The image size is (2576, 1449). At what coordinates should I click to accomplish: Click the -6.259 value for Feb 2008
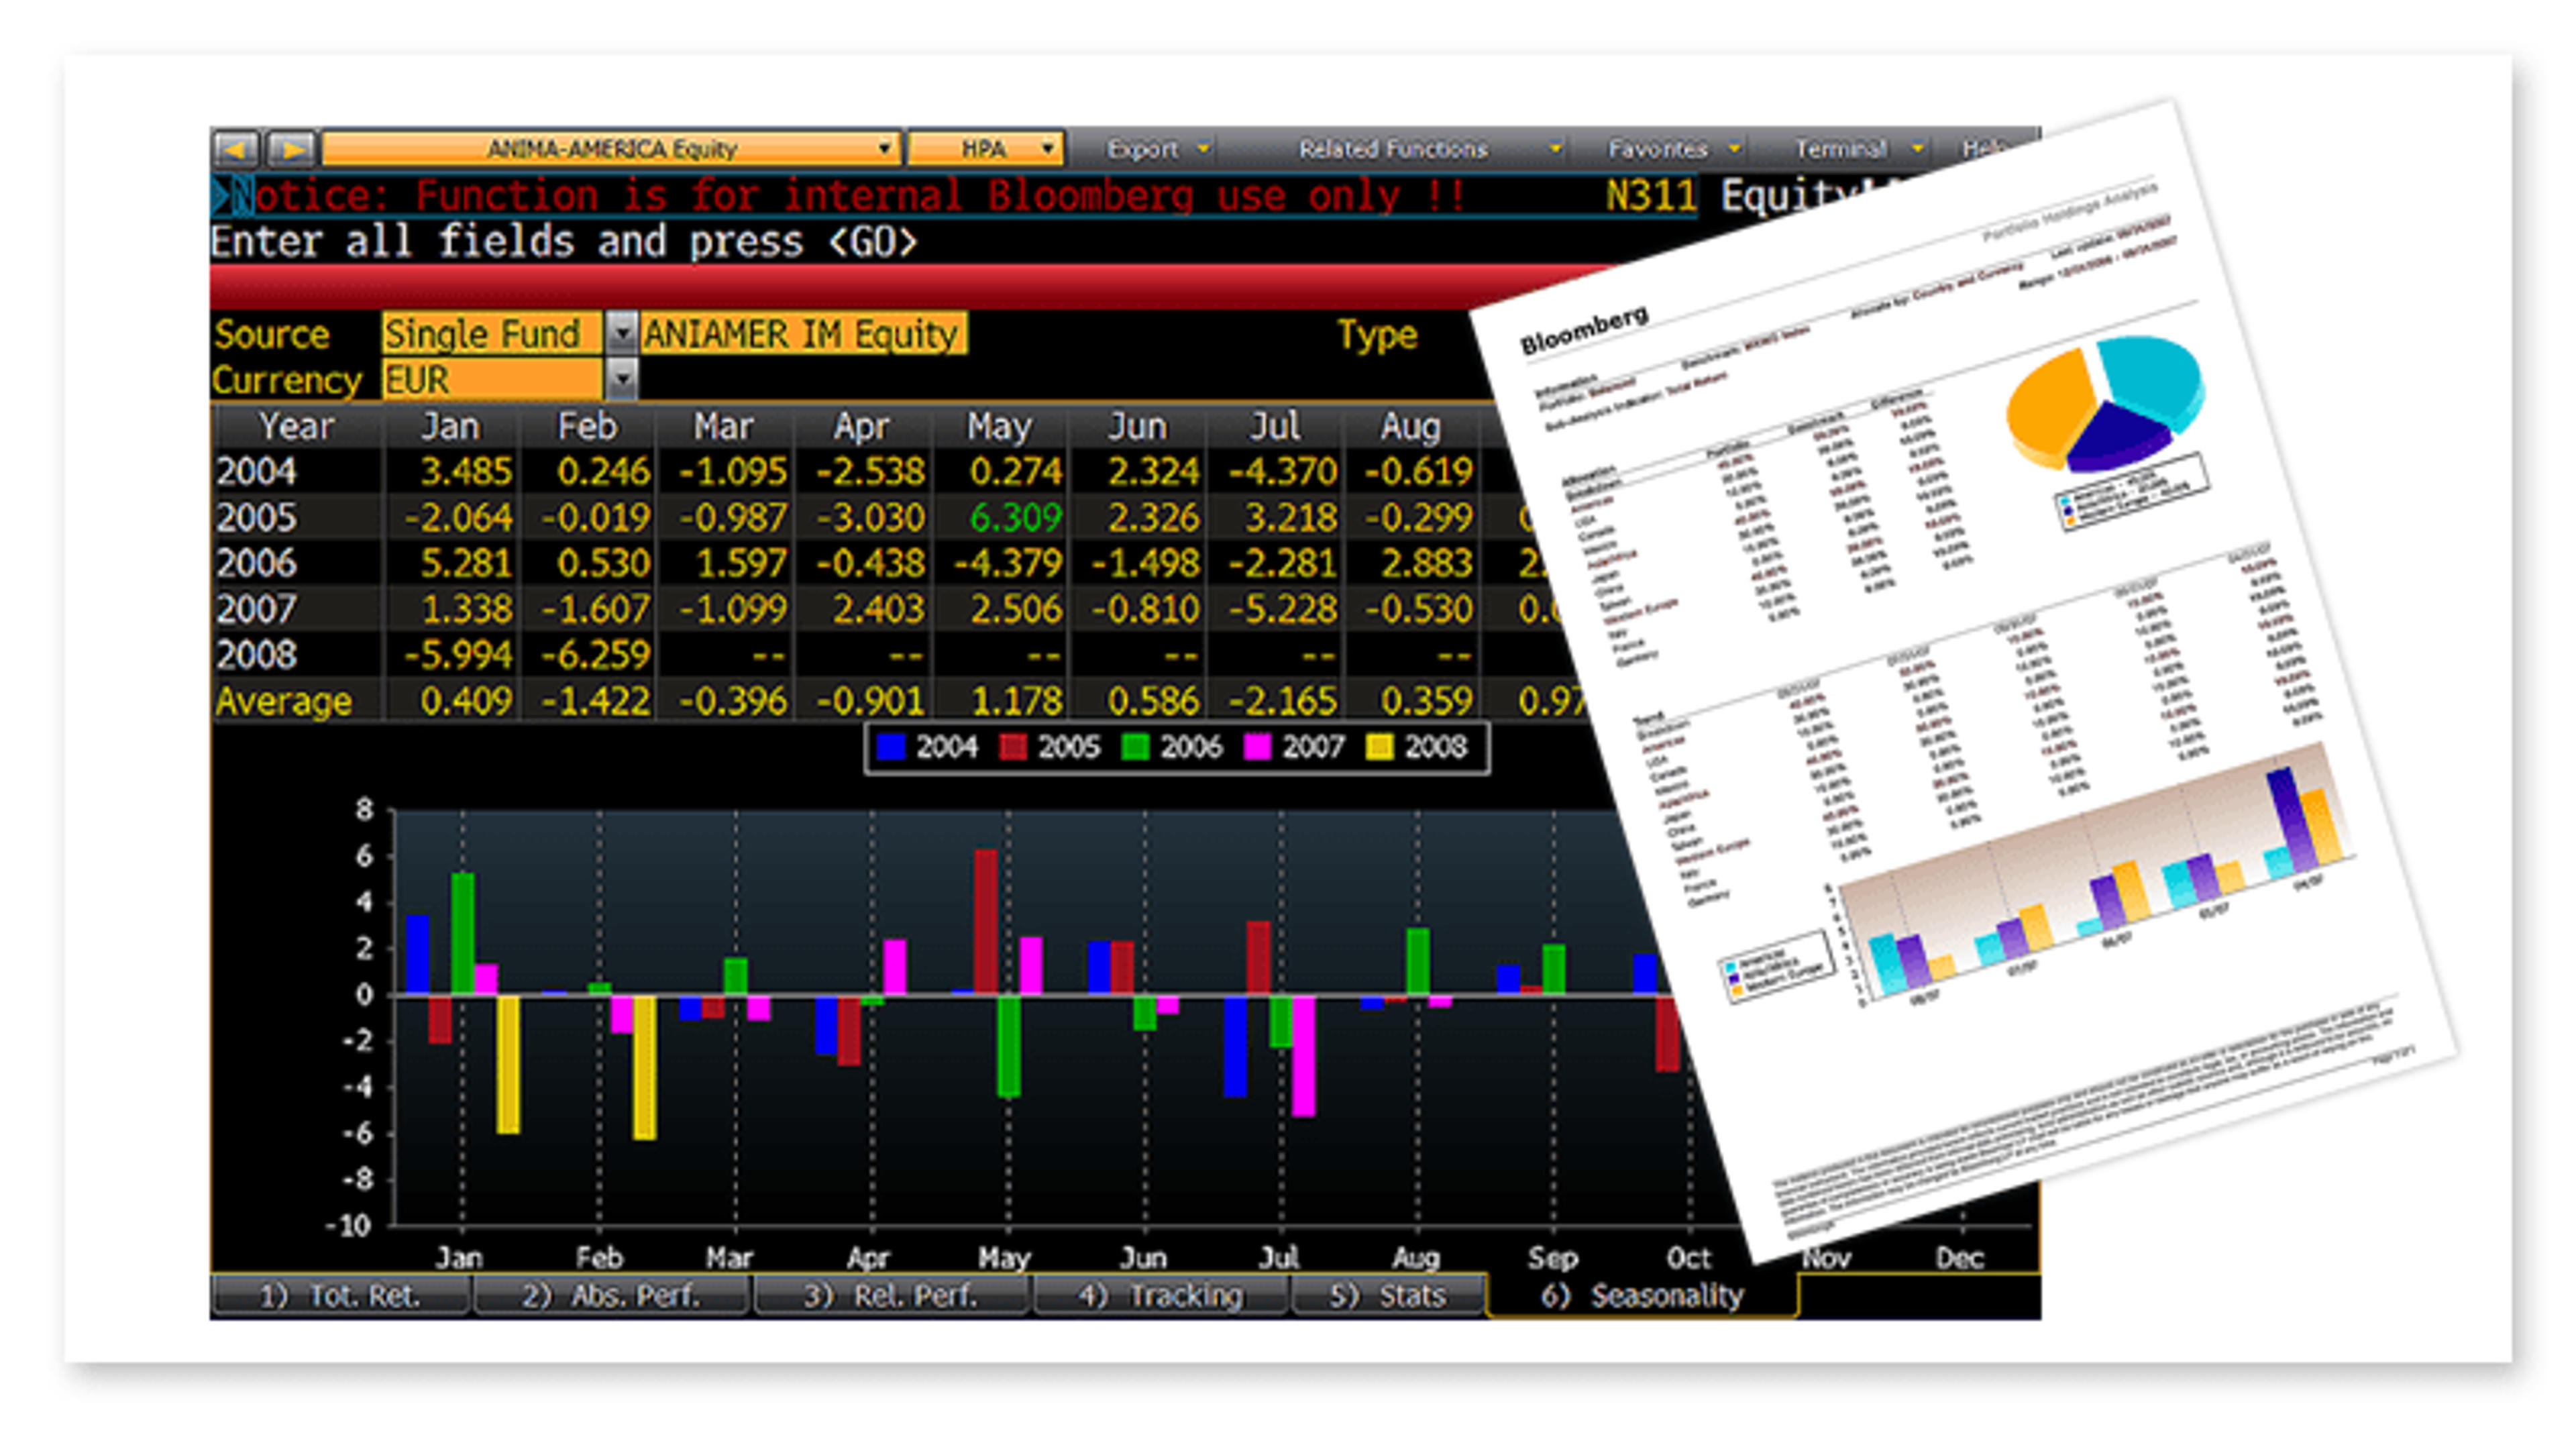tap(596, 655)
